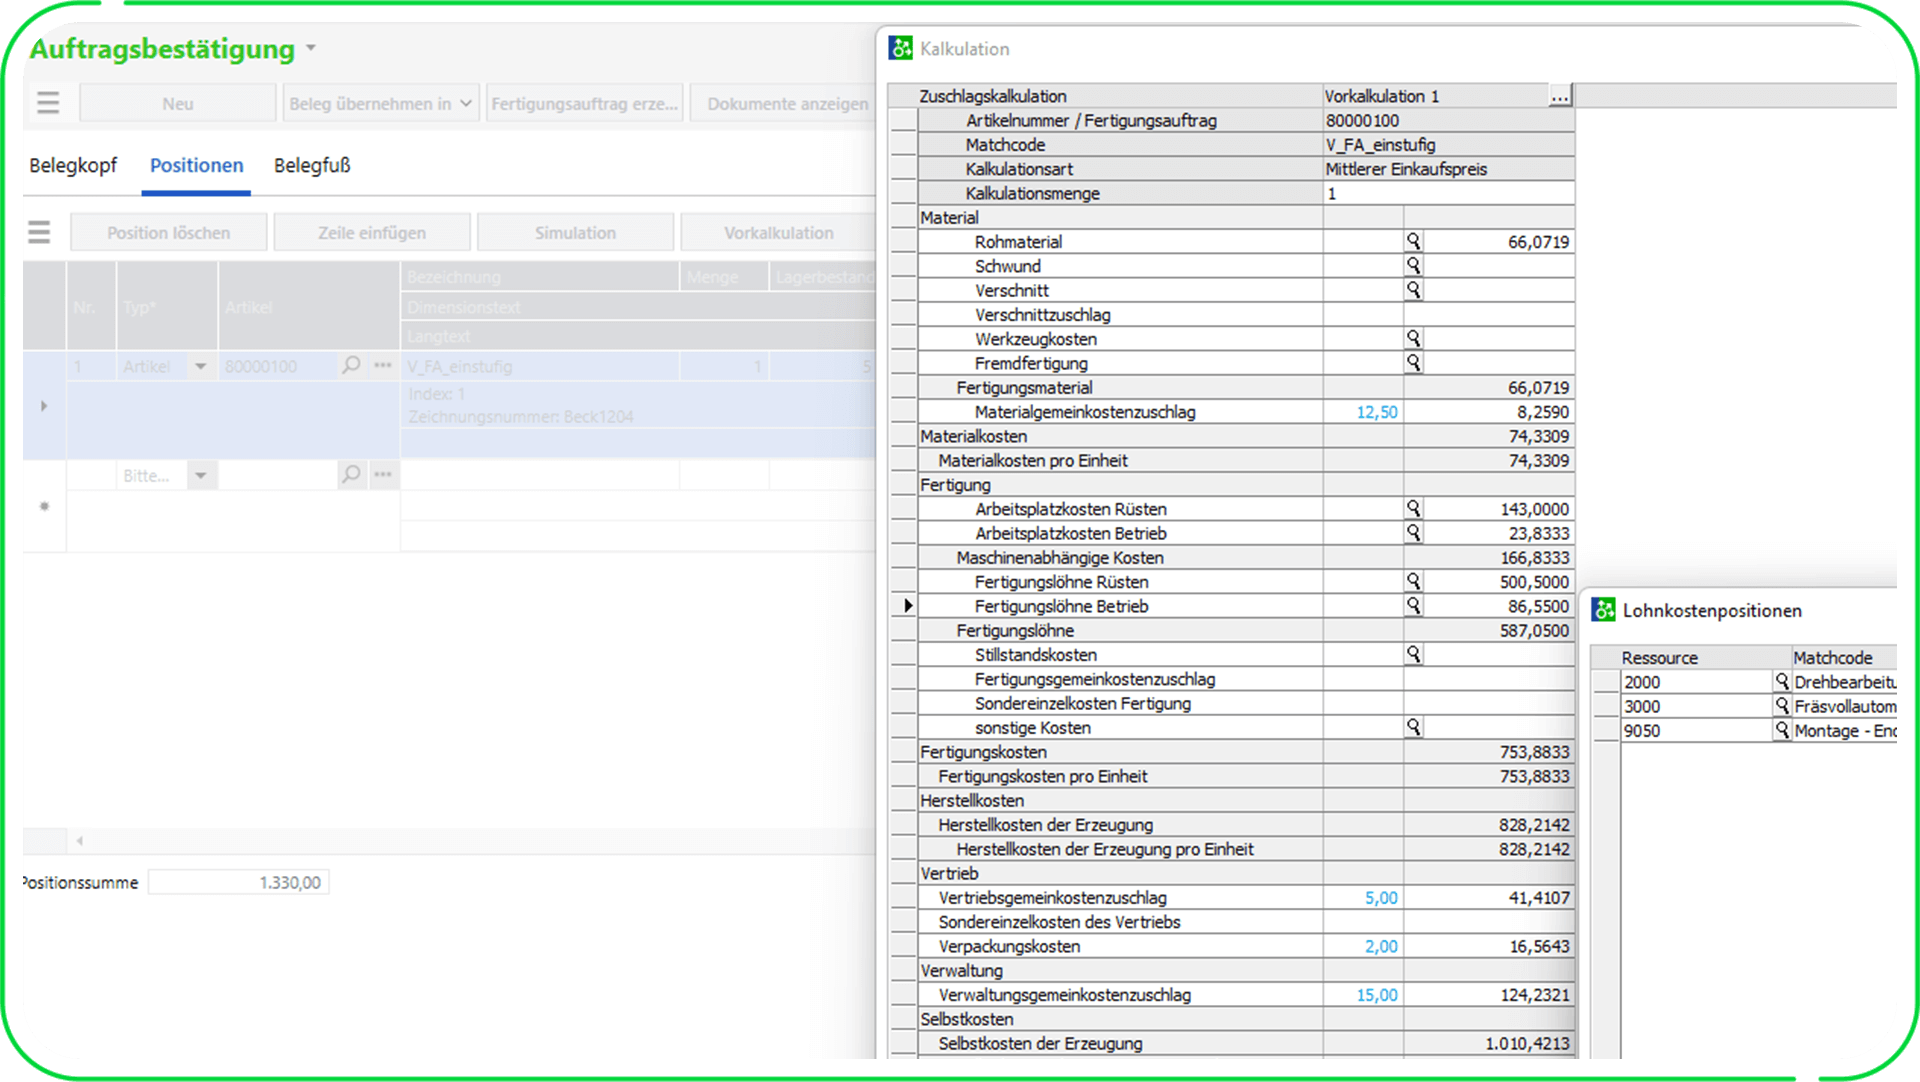Viewport: 1920px width, 1082px height.
Task: Click the Zeile einfügen button
Action: point(371,232)
